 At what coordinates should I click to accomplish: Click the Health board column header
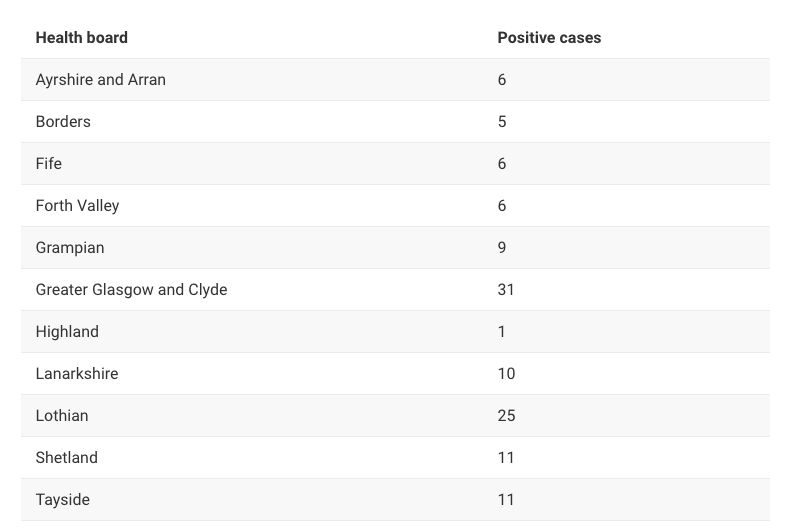[81, 38]
